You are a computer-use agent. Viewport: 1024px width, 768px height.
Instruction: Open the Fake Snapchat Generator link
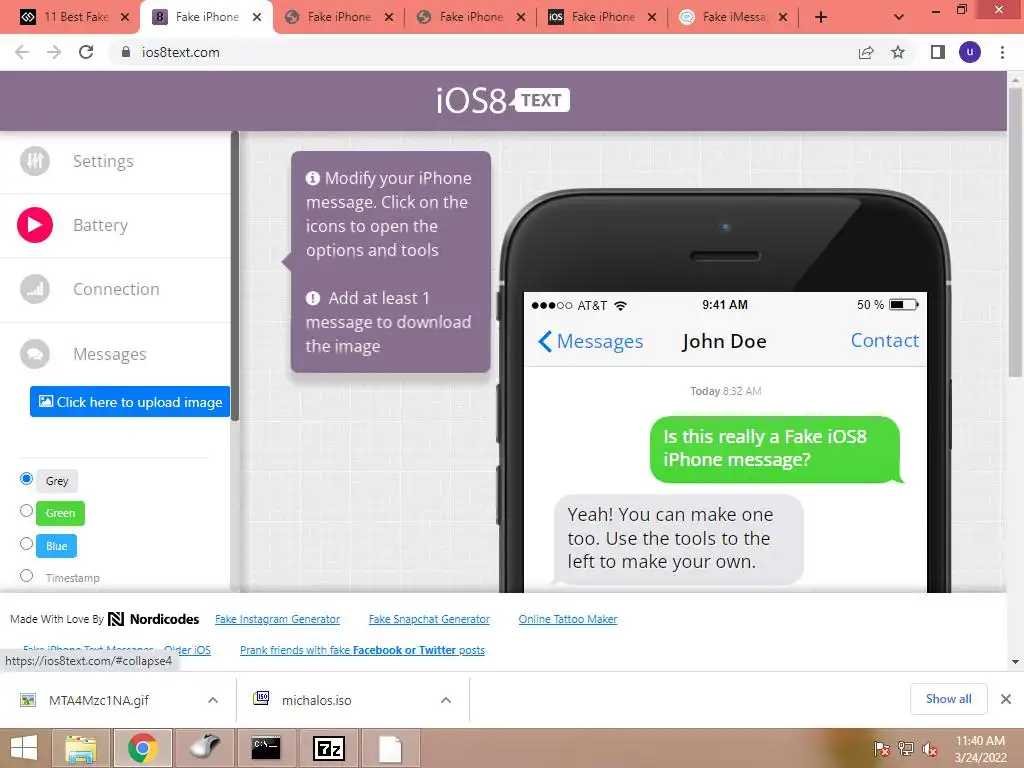coord(429,619)
